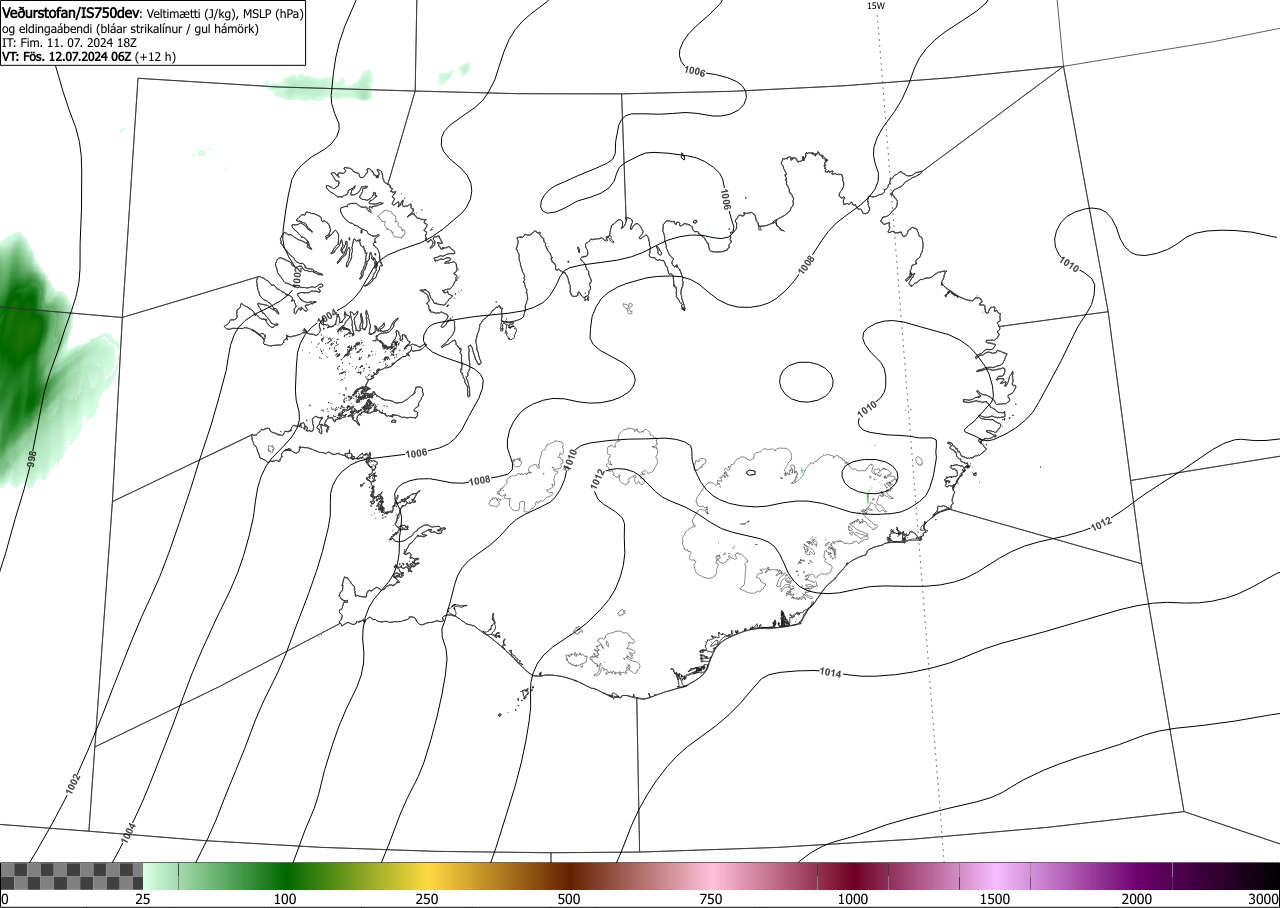Click the color bar tick label '750'
Image resolution: width=1280 pixels, height=908 pixels.
[711, 899]
